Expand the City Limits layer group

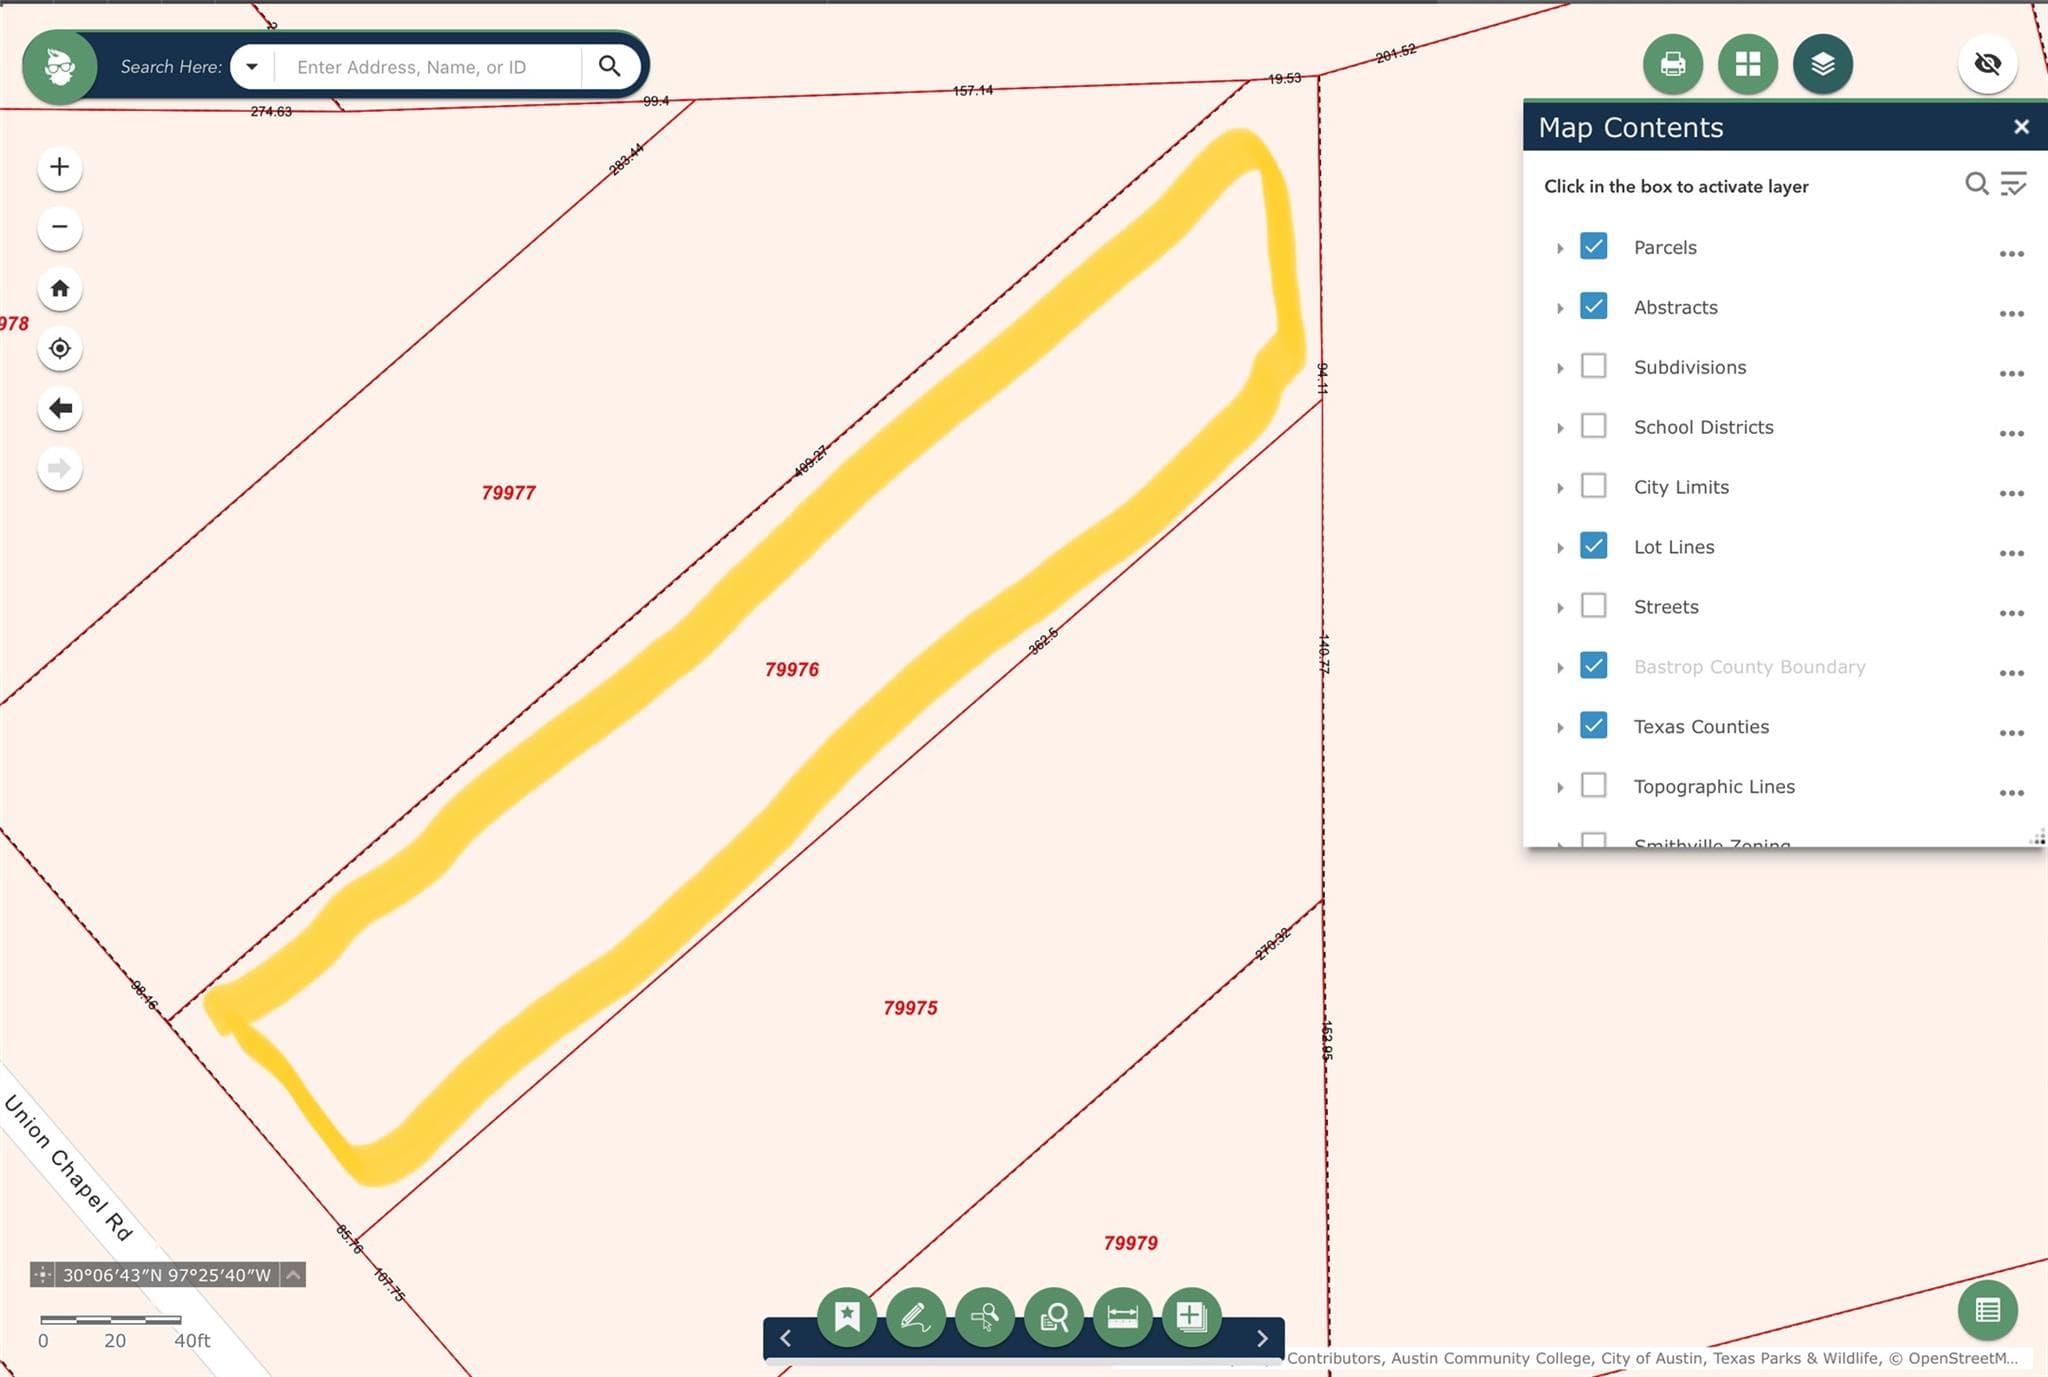coord(1560,488)
